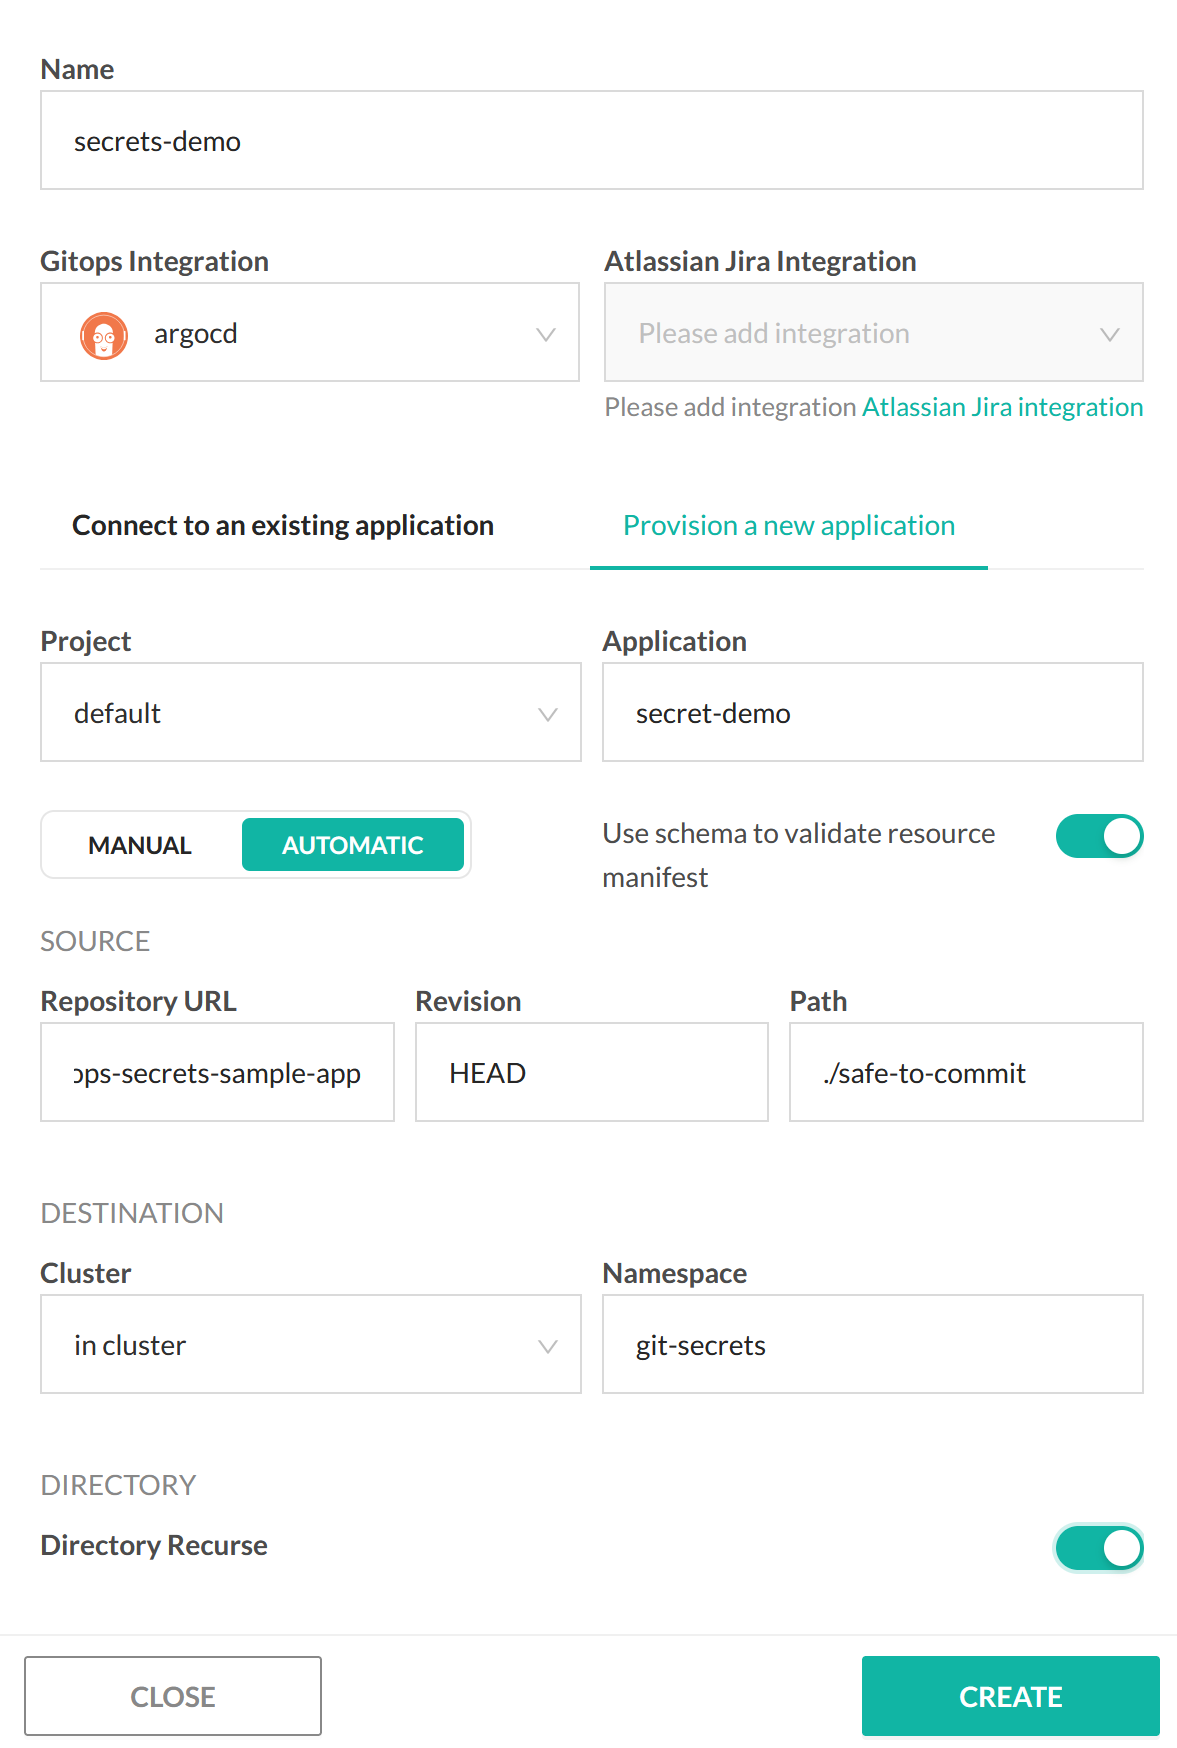The width and height of the screenshot is (1177, 1748).
Task: Focus the Namespace field git-secrets
Action: [x=873, y=1344]
